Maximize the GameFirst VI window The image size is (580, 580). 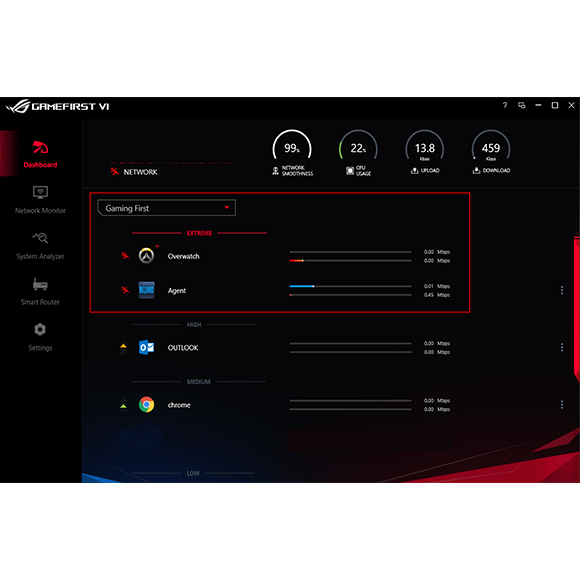coord(555,105)
